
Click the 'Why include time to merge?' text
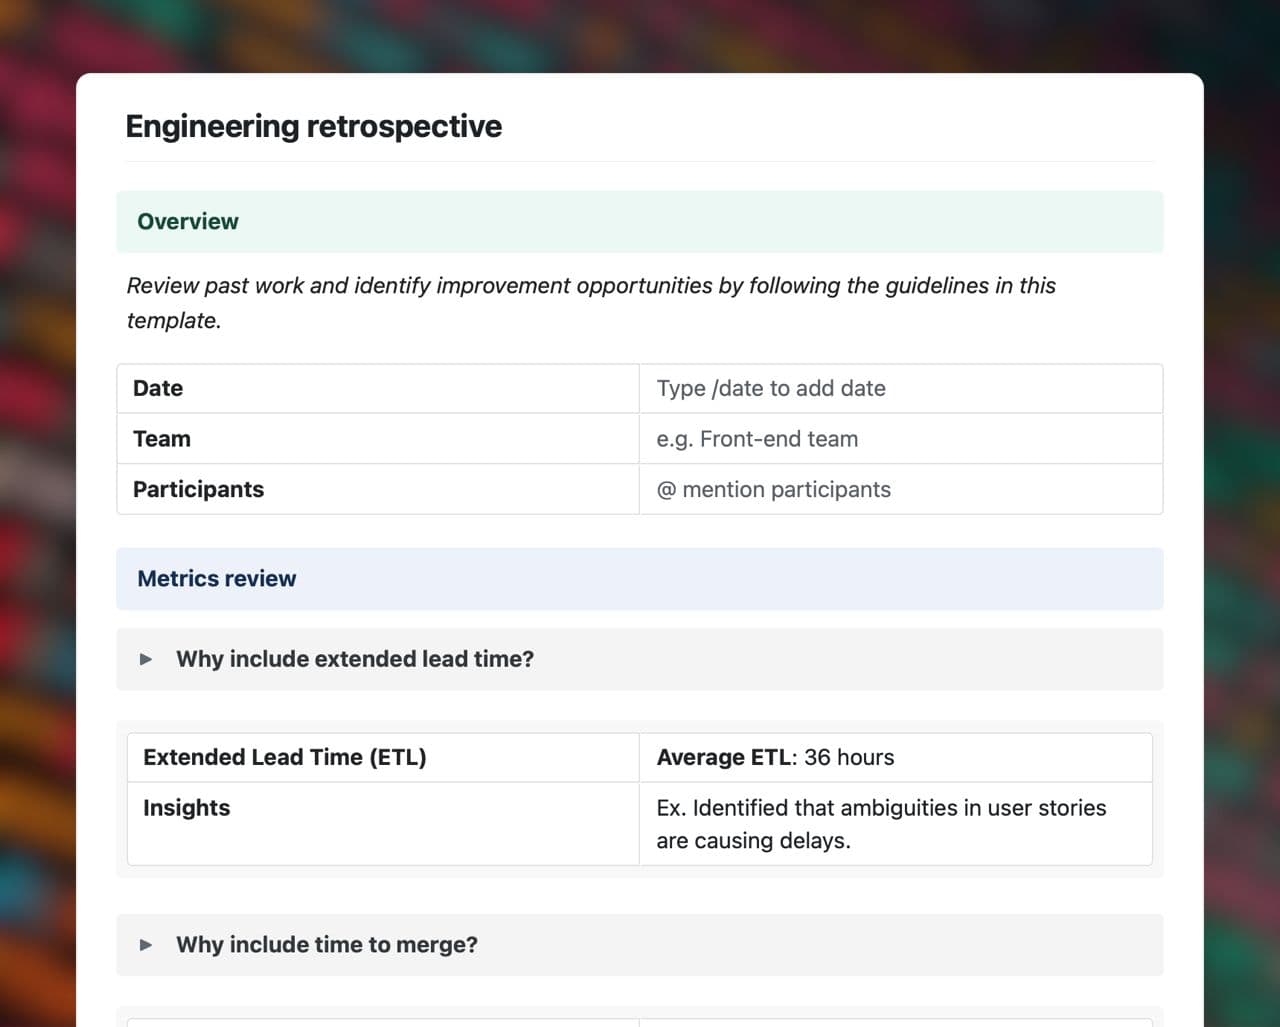click(x=327, y=945)
